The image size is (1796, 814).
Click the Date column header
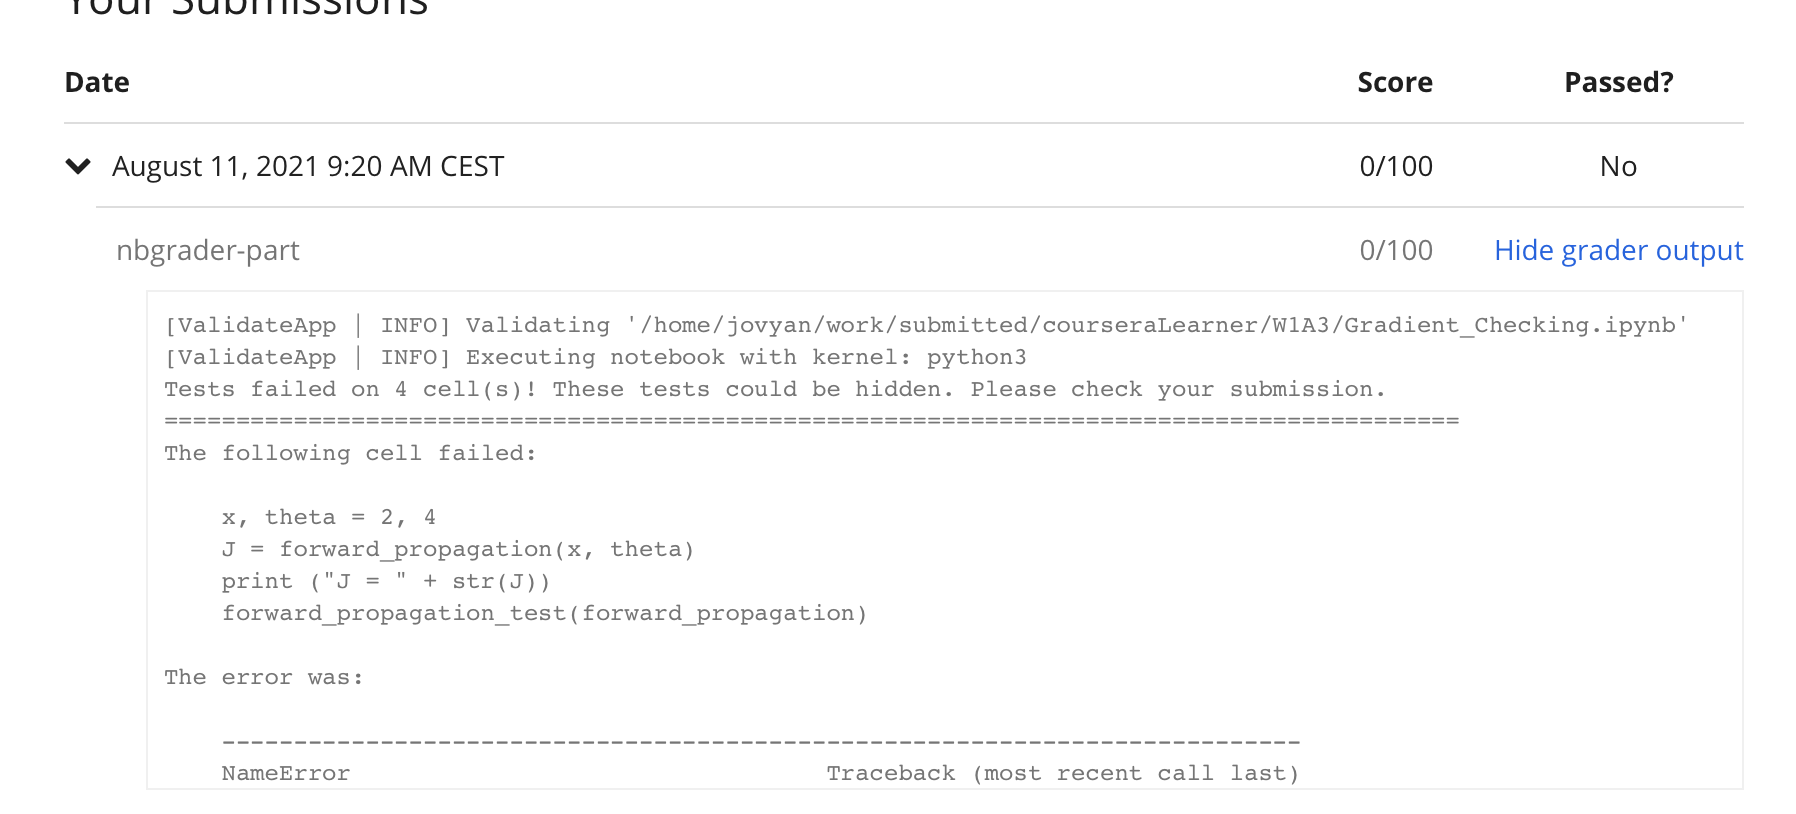pyautogui.click(x=97, y=82)
